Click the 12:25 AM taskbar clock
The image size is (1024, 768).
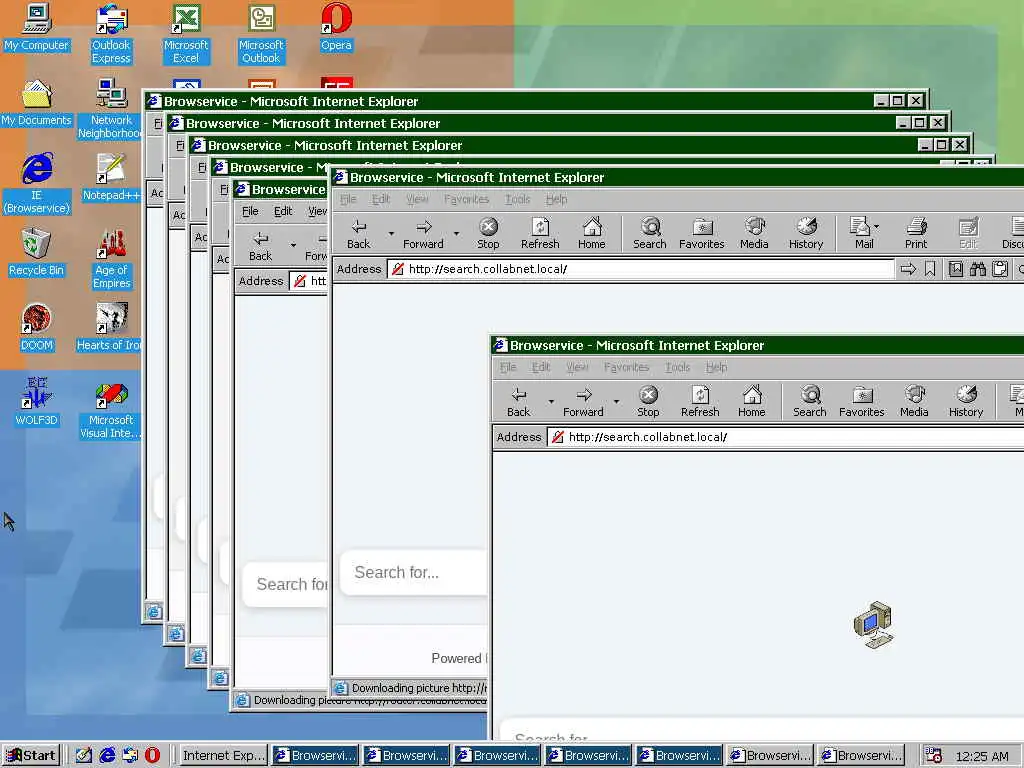click(982, 756)
